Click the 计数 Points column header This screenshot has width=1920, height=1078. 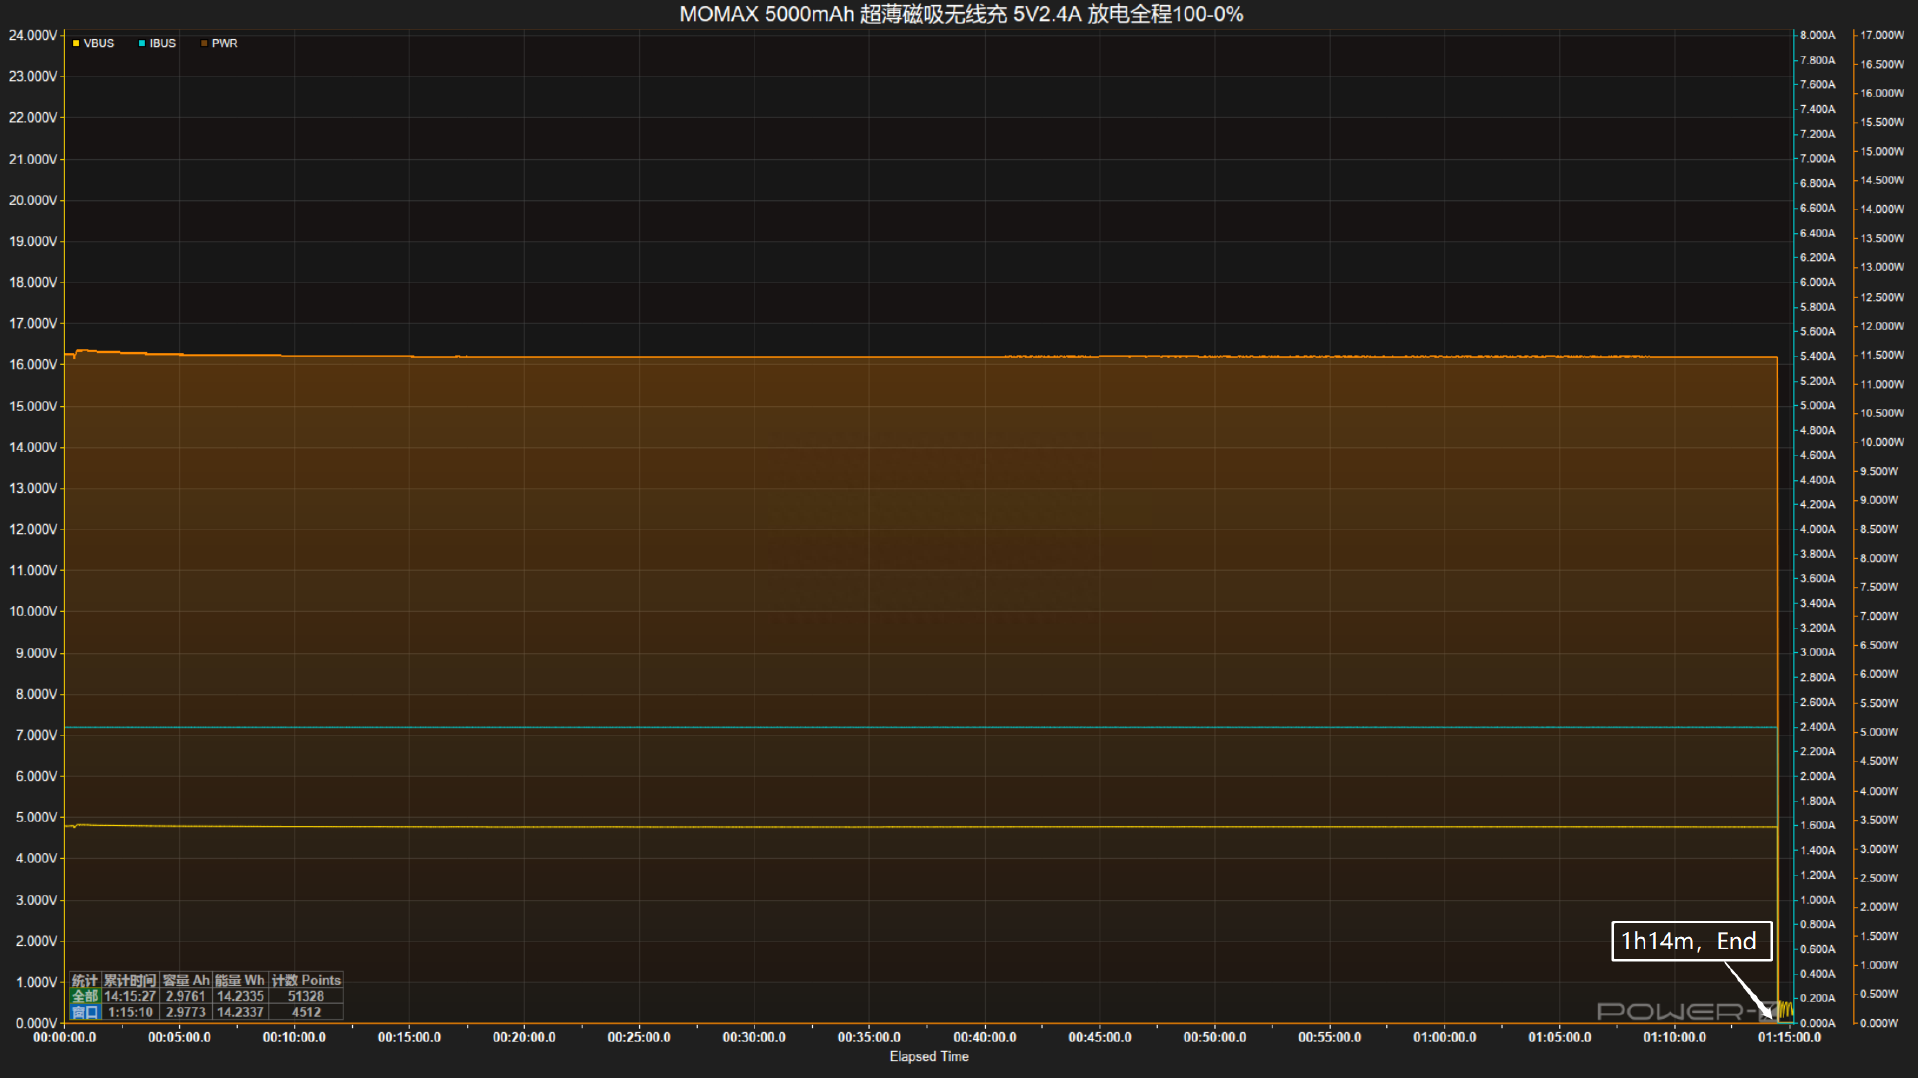pos(307,980)
